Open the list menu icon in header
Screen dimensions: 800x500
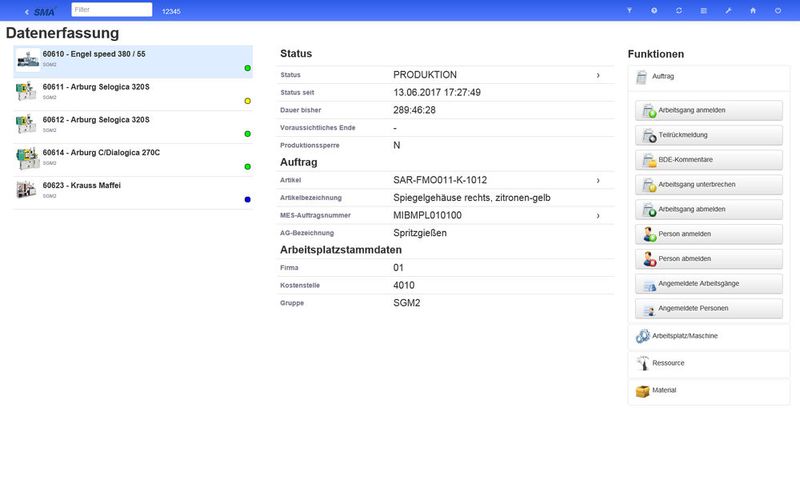pos(704,10)
